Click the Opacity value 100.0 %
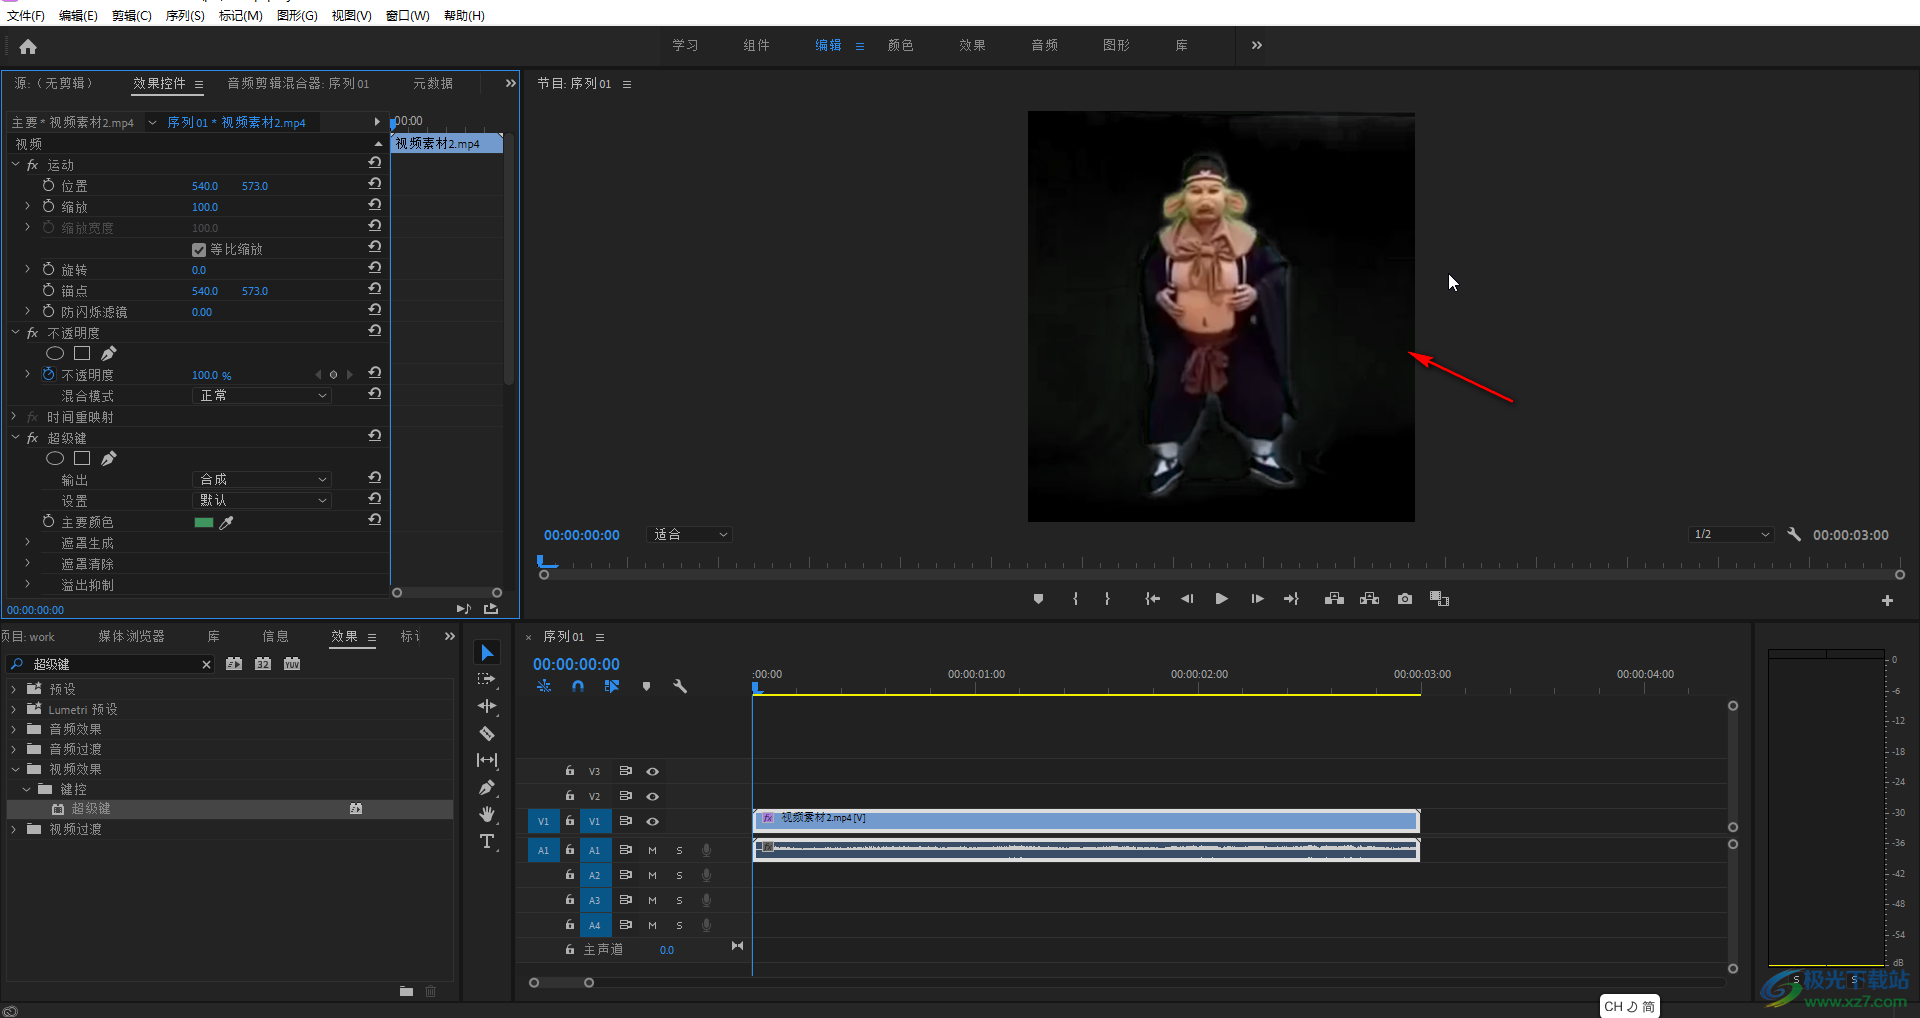 pos(211,375)
